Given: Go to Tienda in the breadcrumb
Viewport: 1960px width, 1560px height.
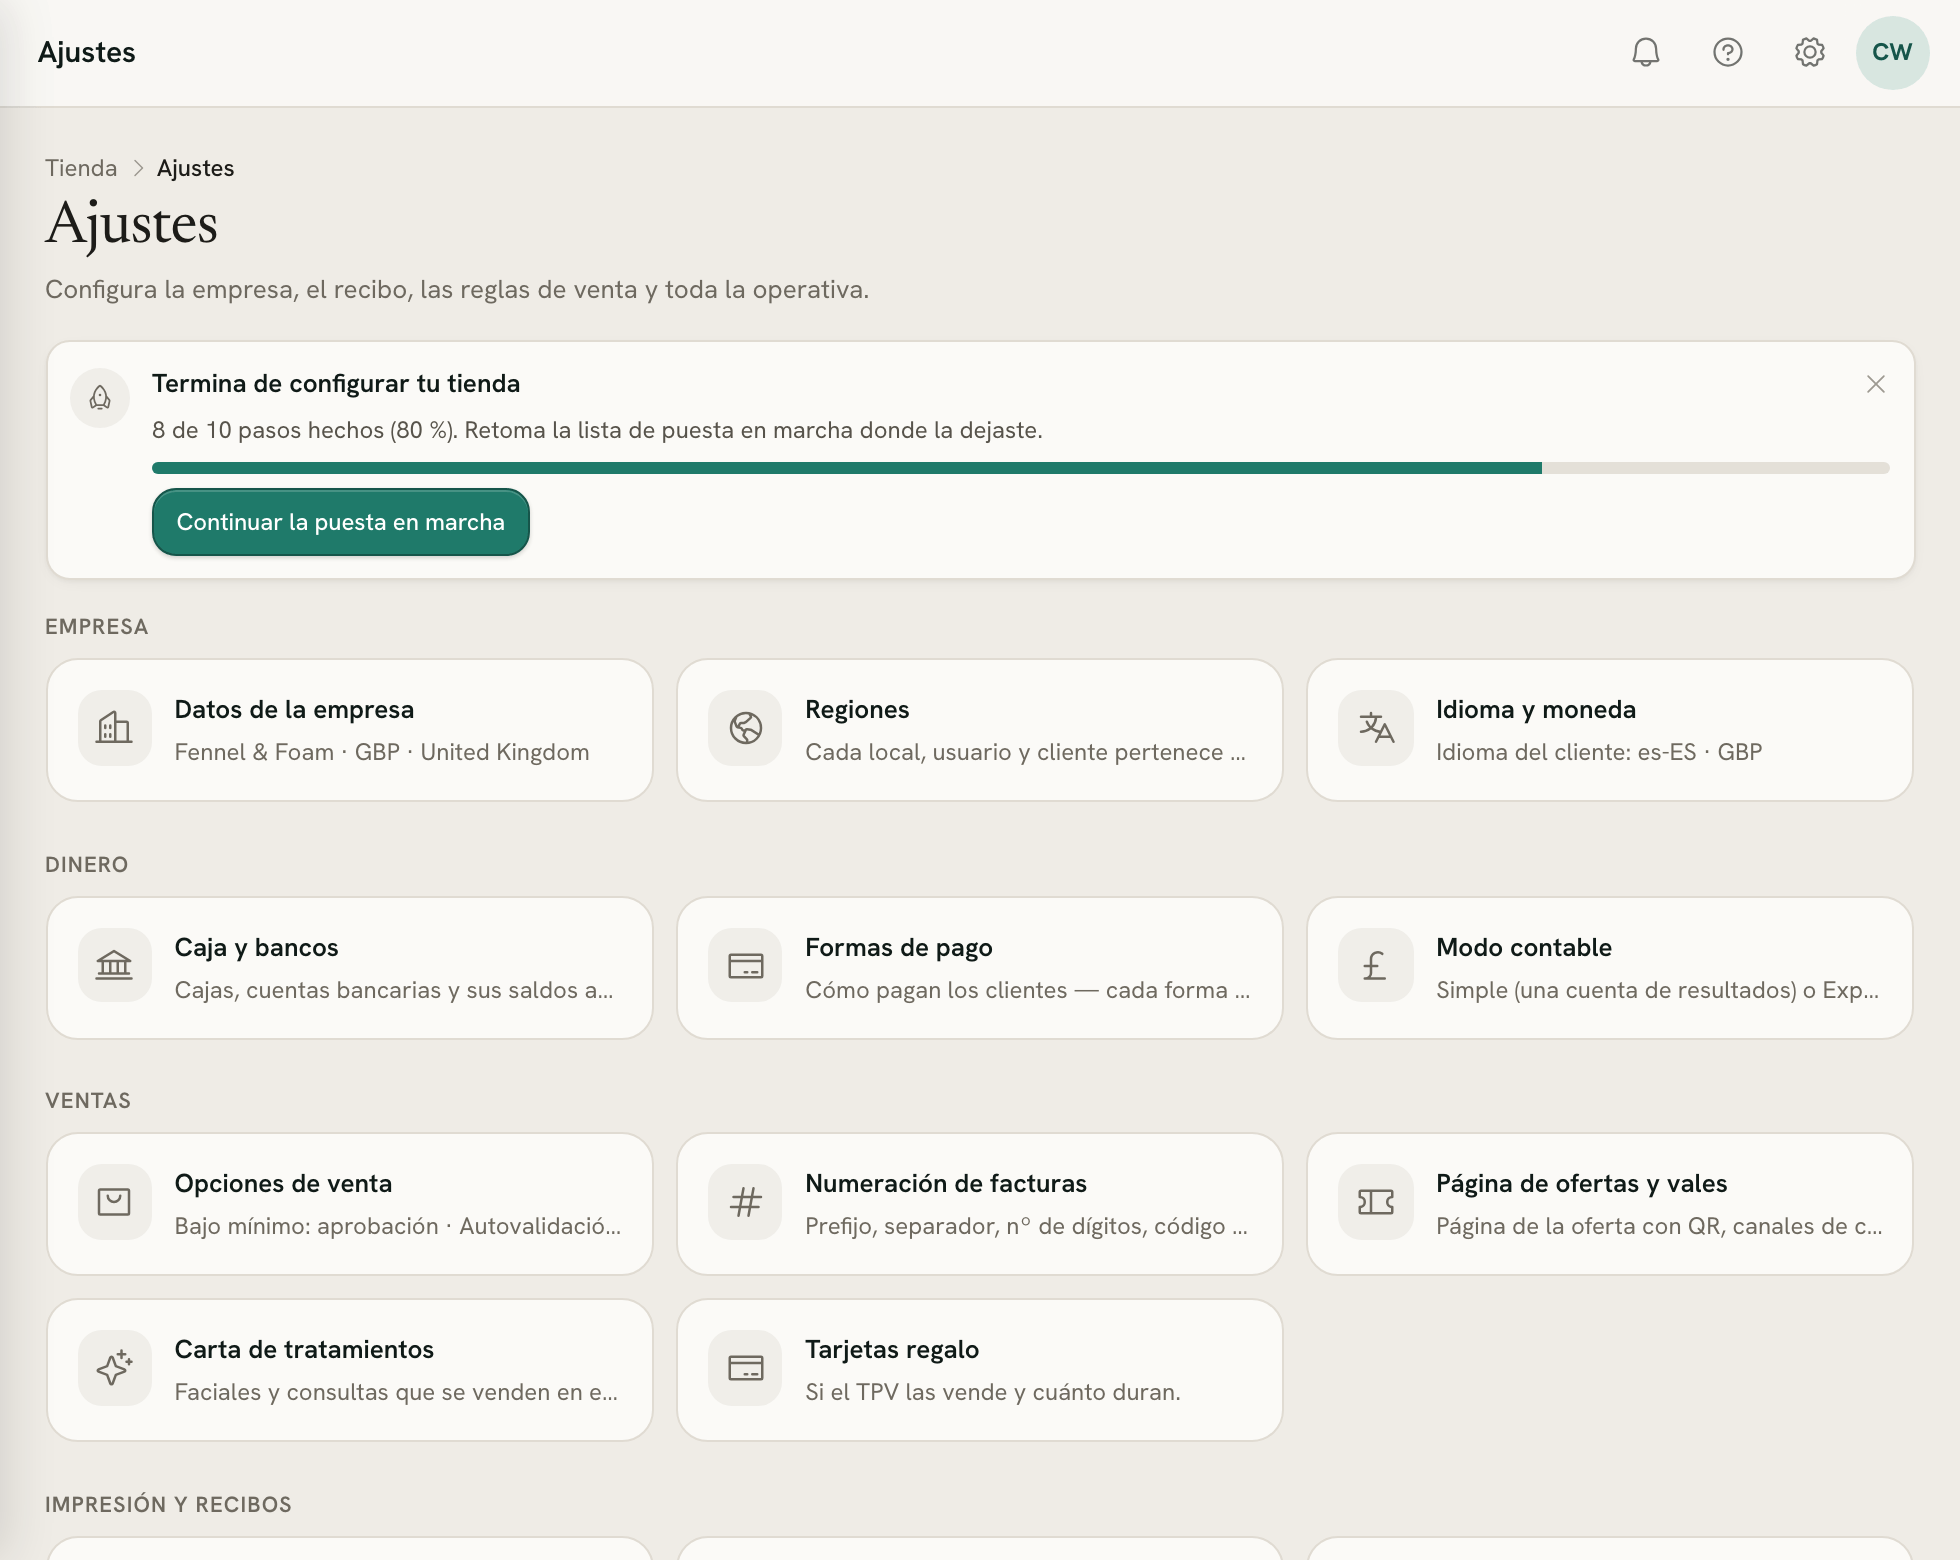Looking at the screenshot, I should pos(81,168).
